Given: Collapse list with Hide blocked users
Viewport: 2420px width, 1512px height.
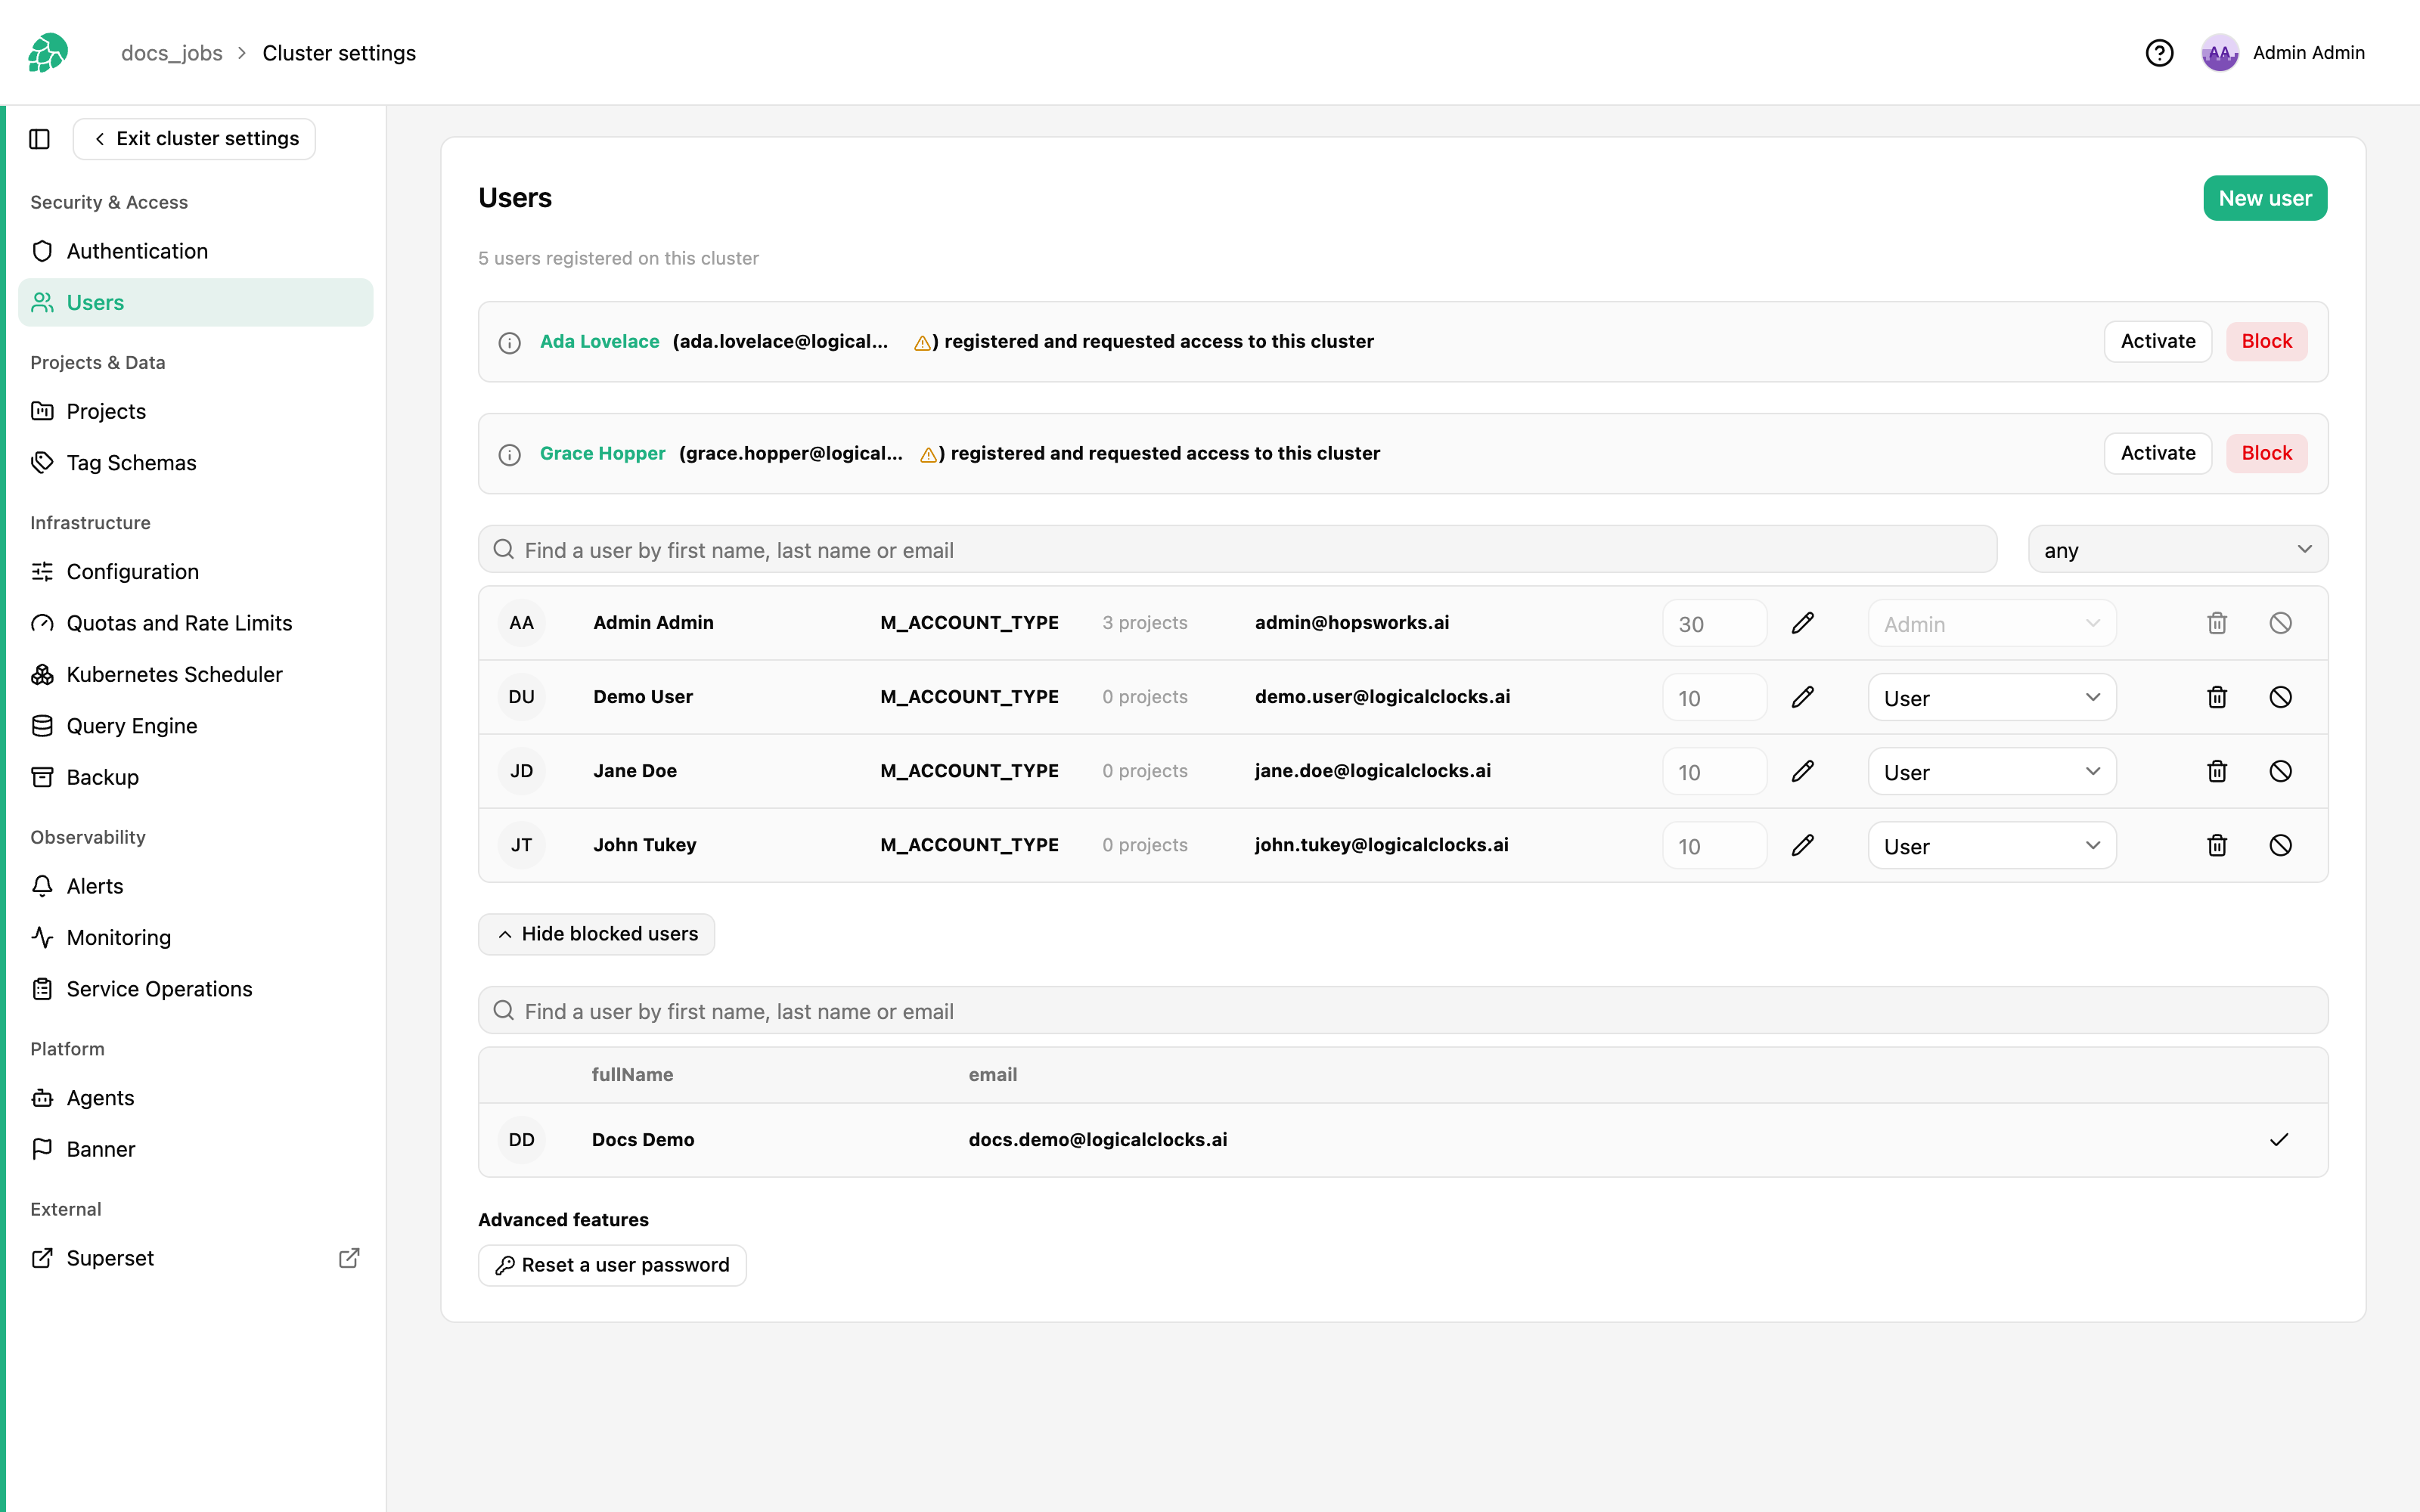Looking at the screenshot, I should (596, 934).
